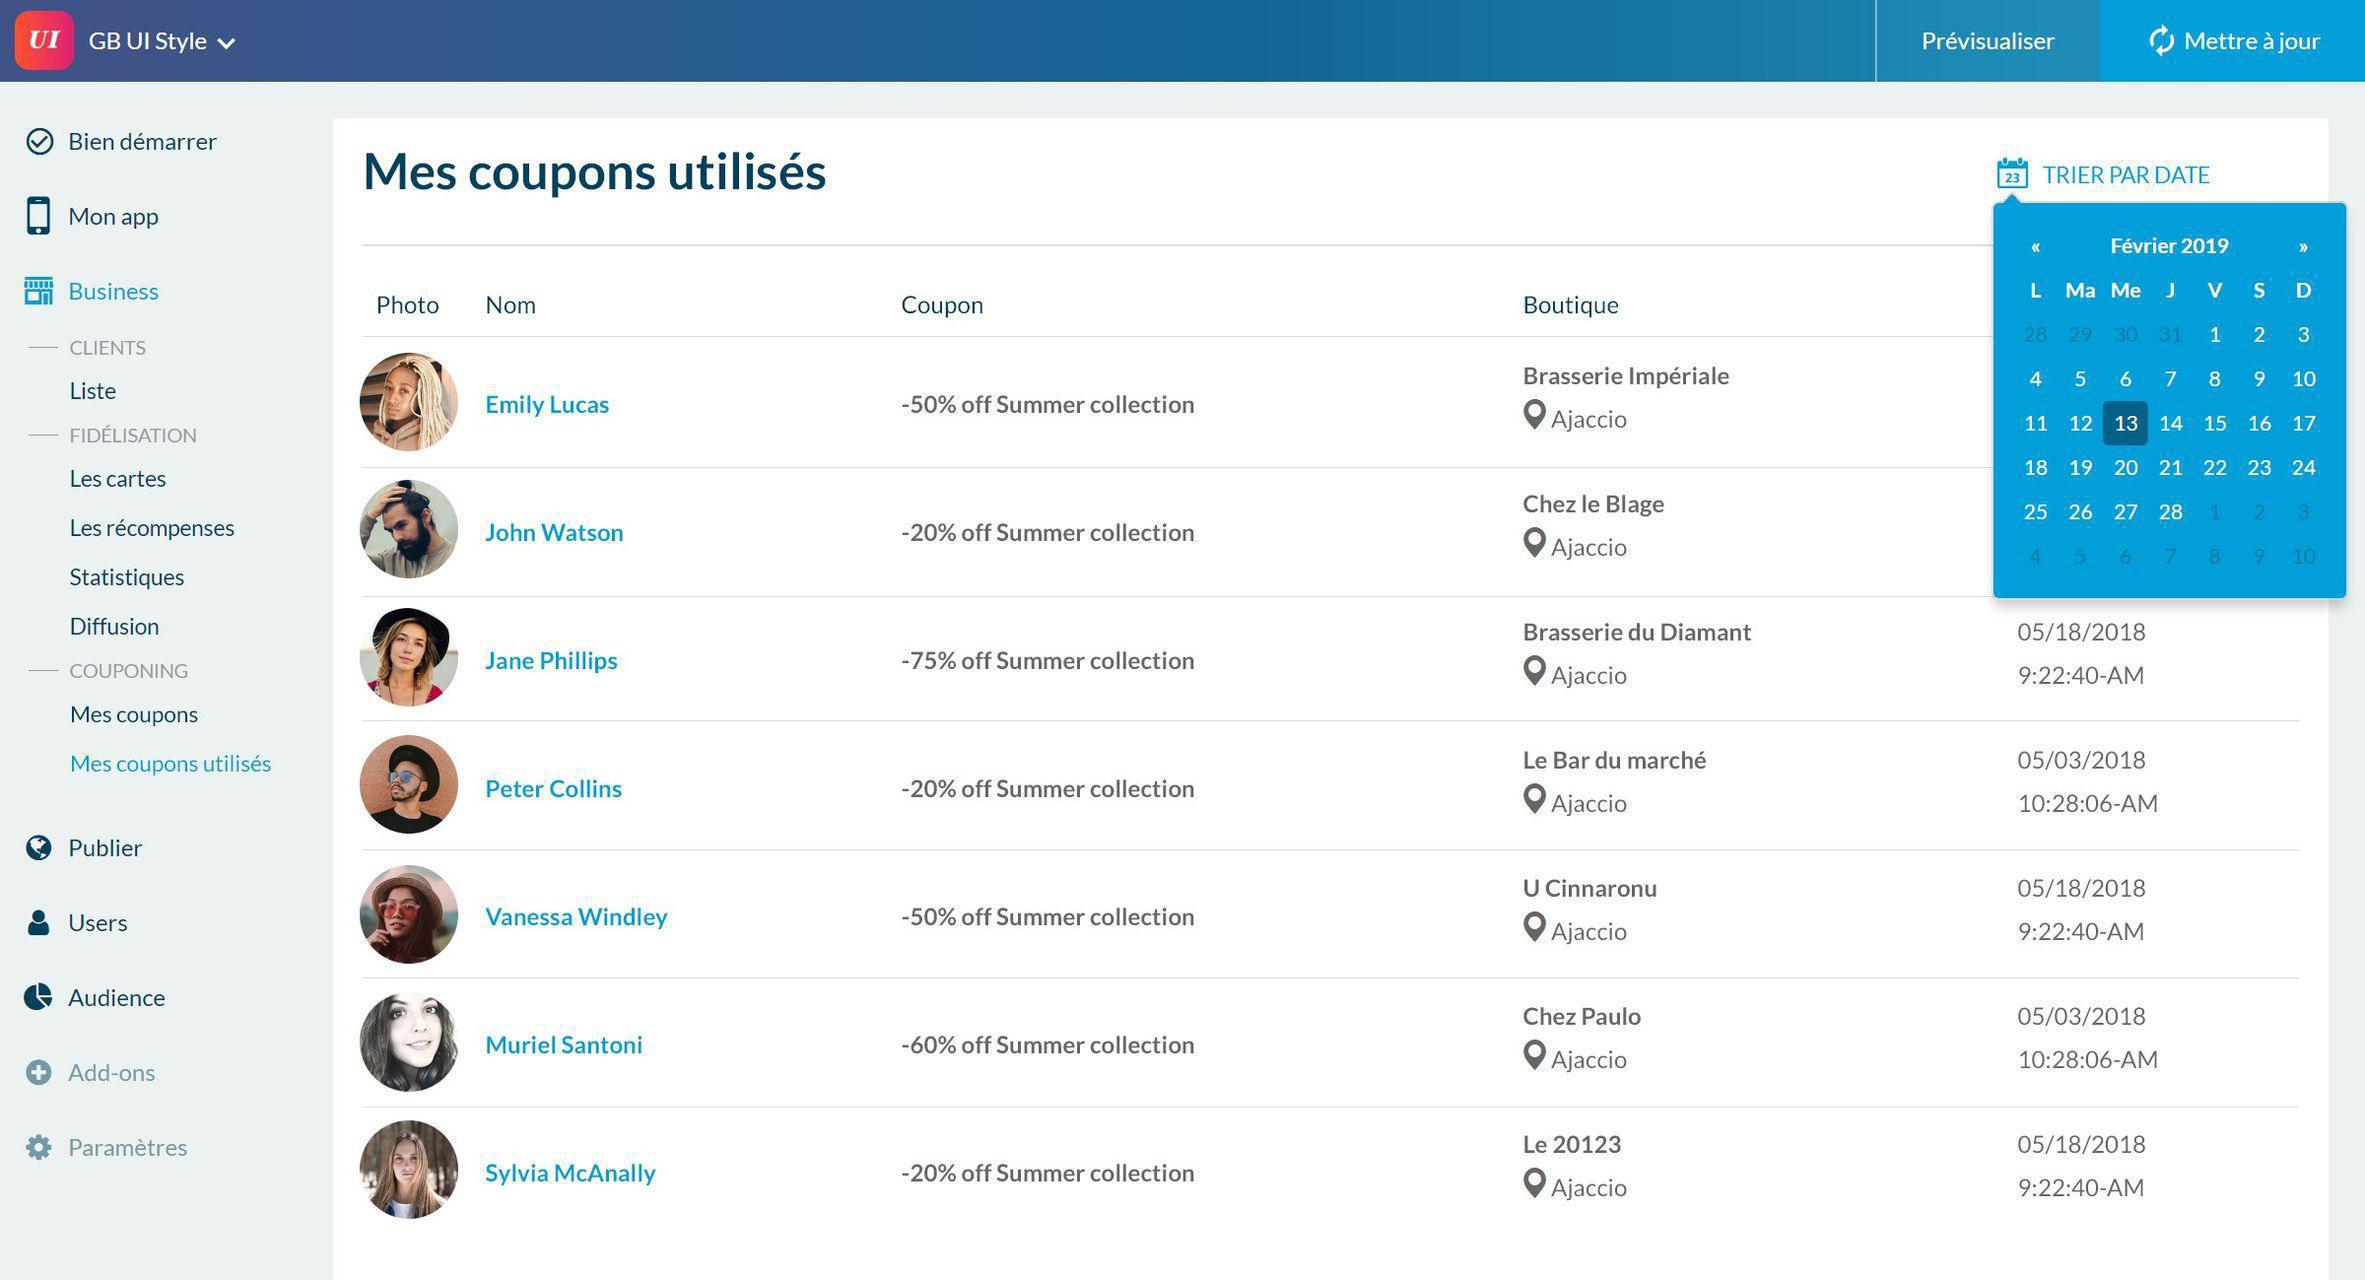Click the Mettre à jour button
This screenshot has height=1280, width=2365.
coord(2232,41)
